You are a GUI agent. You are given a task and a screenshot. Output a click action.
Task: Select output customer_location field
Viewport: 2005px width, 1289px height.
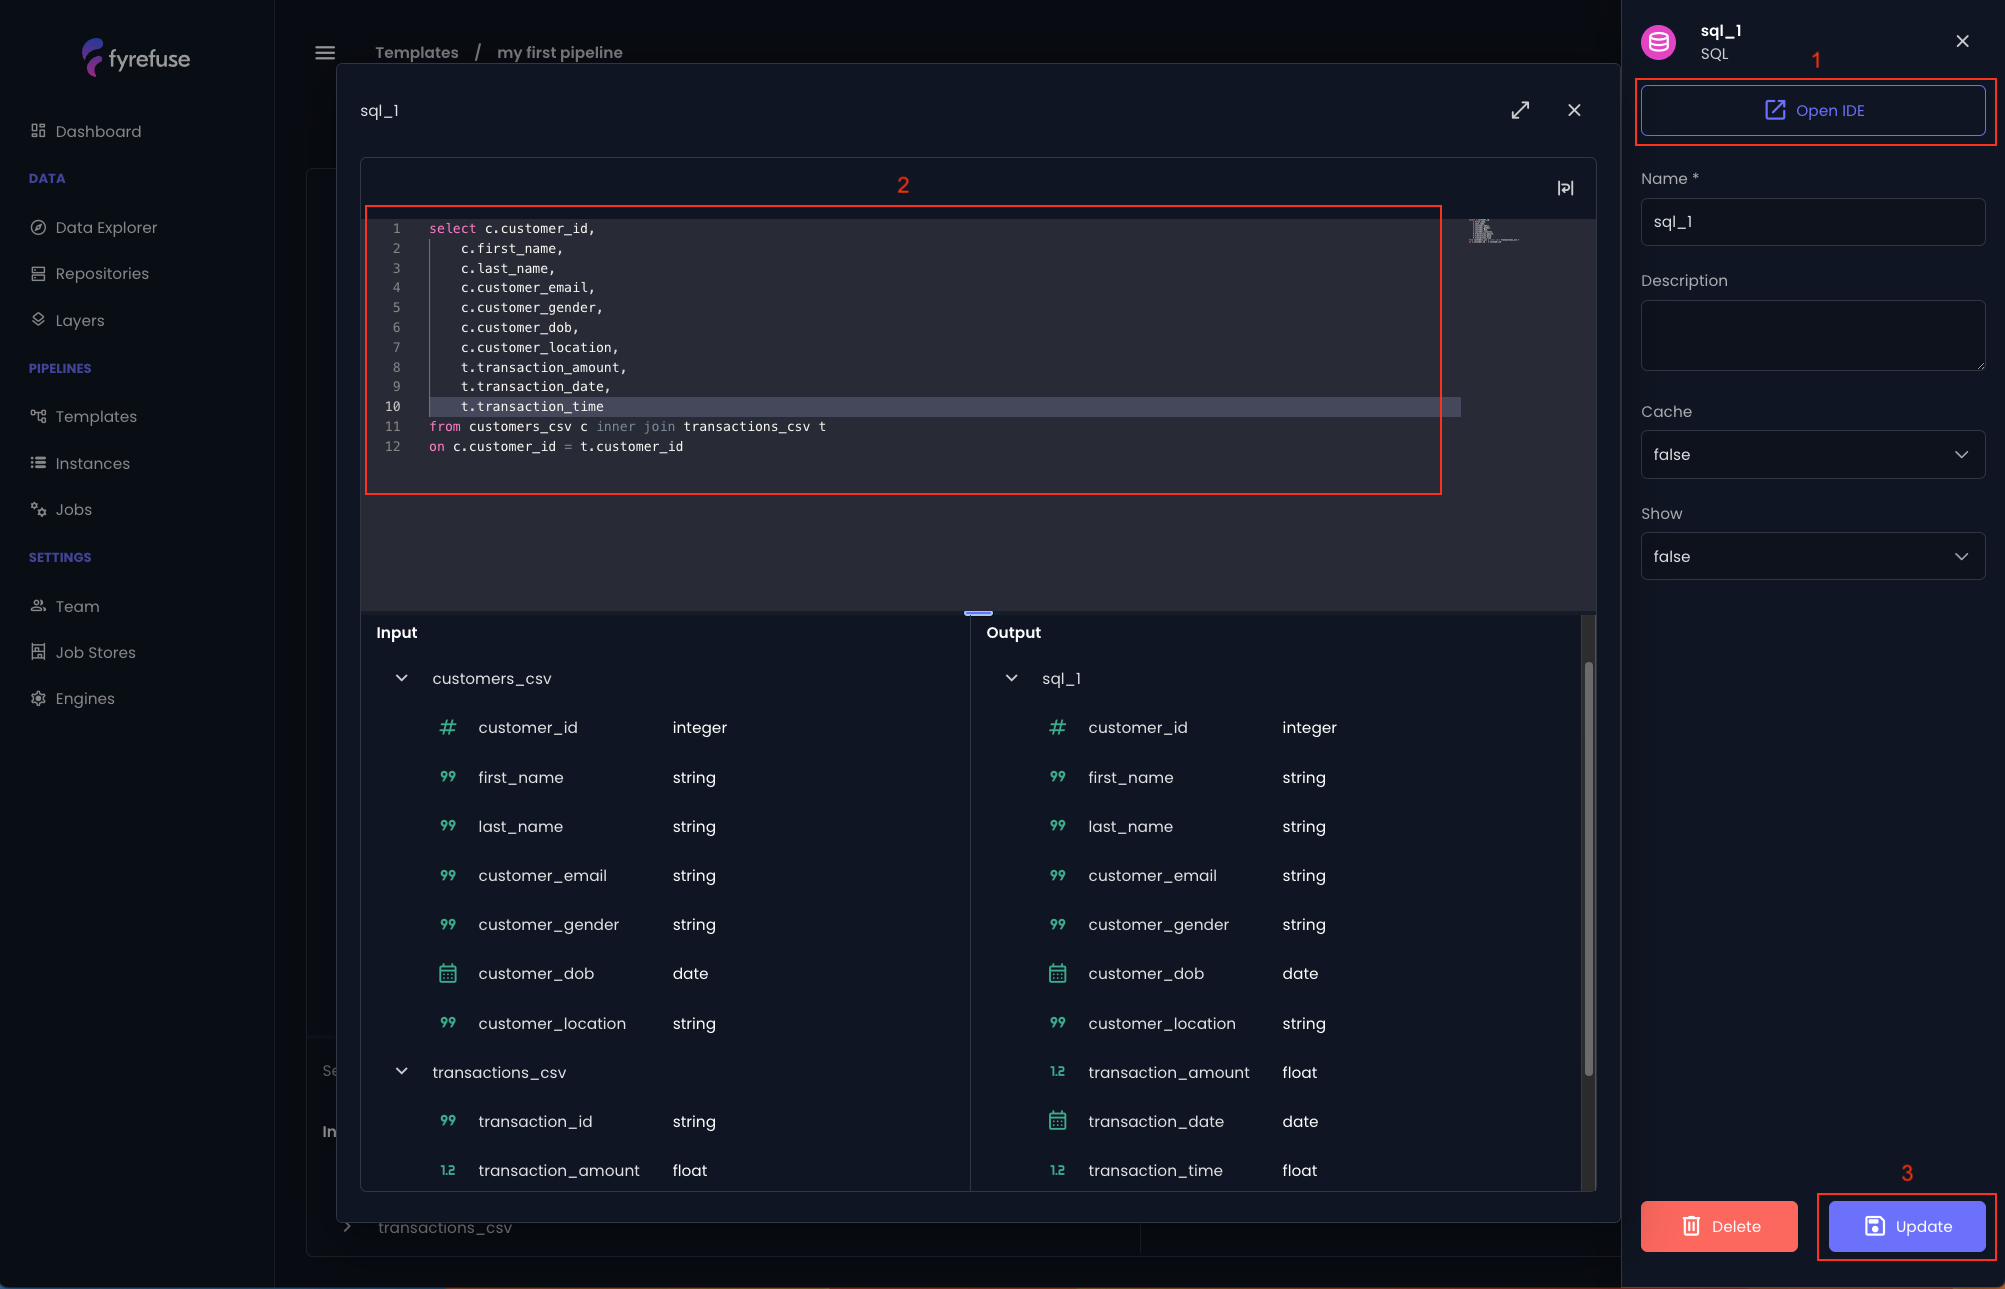point(1162,1023)
